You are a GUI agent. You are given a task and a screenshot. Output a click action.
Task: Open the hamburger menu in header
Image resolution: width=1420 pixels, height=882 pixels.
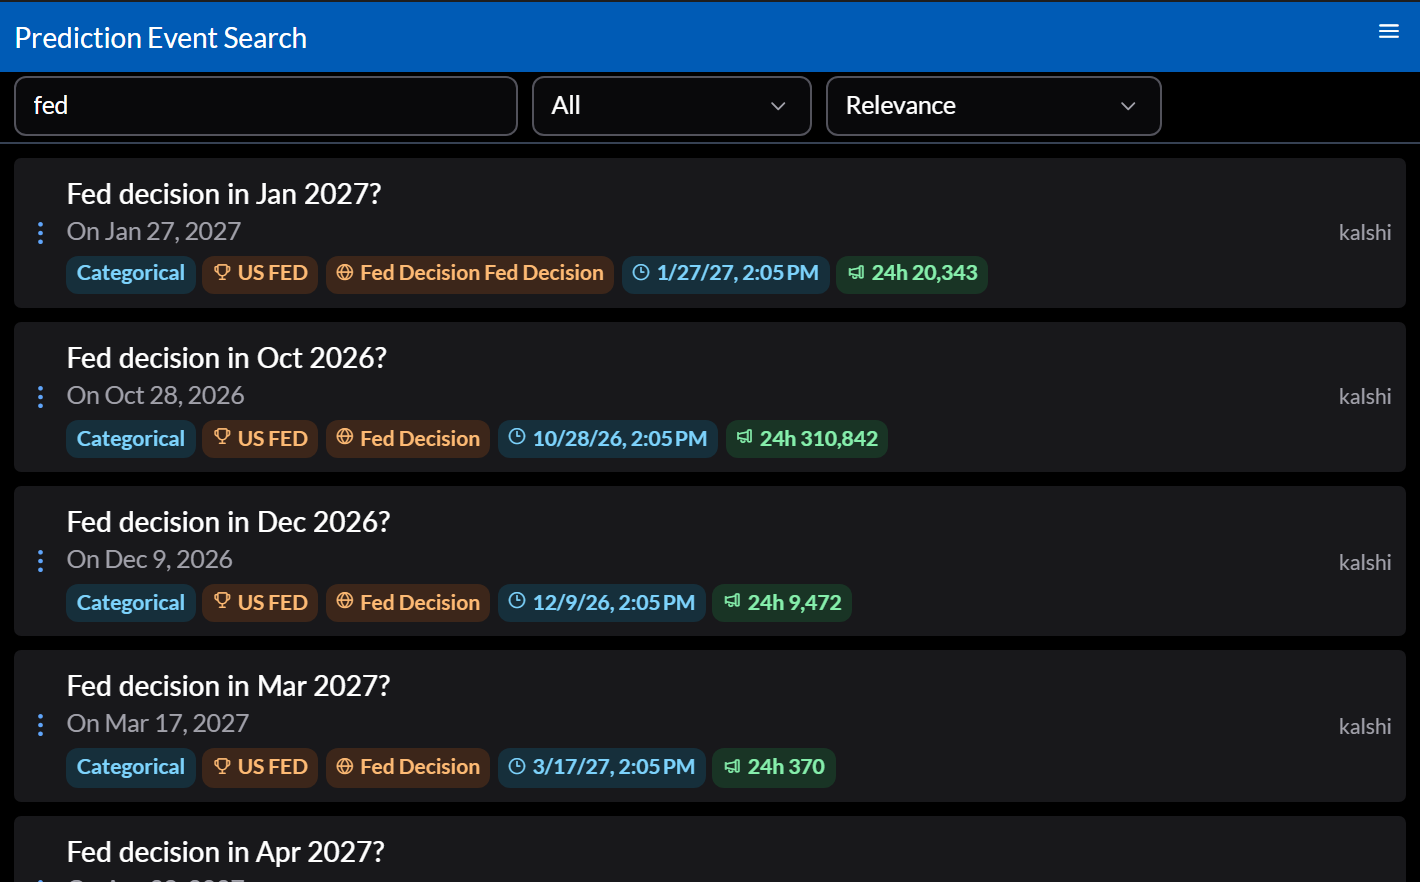click(x=1389, y=32)
